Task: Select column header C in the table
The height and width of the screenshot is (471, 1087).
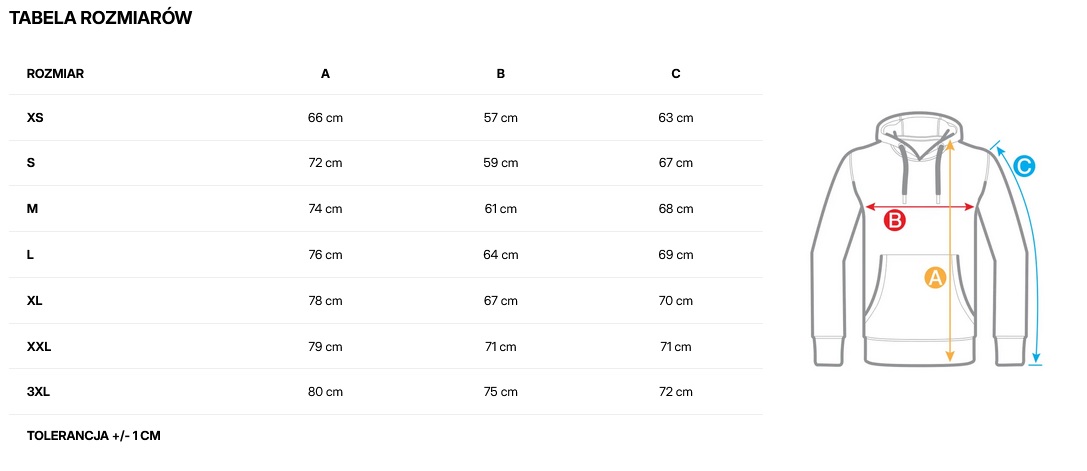Action: 676,73
